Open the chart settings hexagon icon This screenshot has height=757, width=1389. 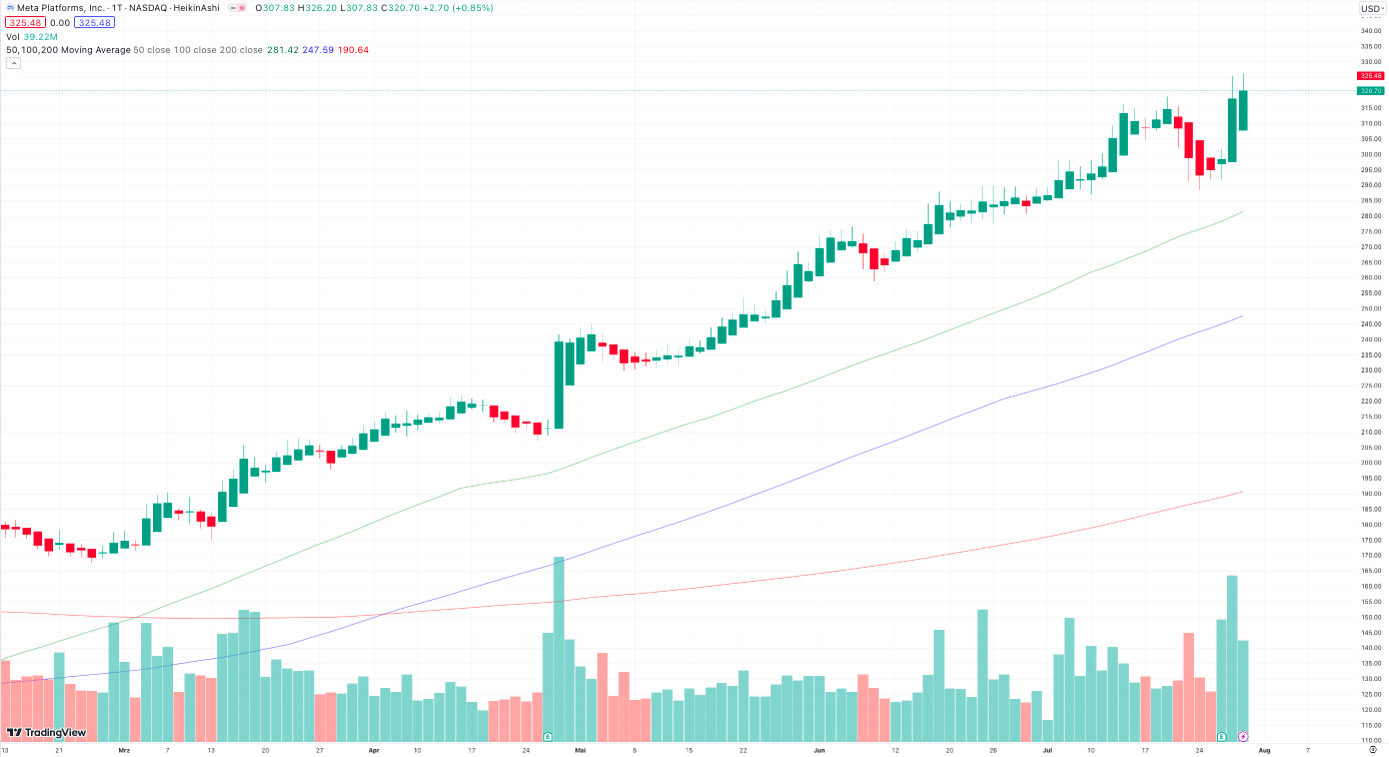(x=1373, y=748)
